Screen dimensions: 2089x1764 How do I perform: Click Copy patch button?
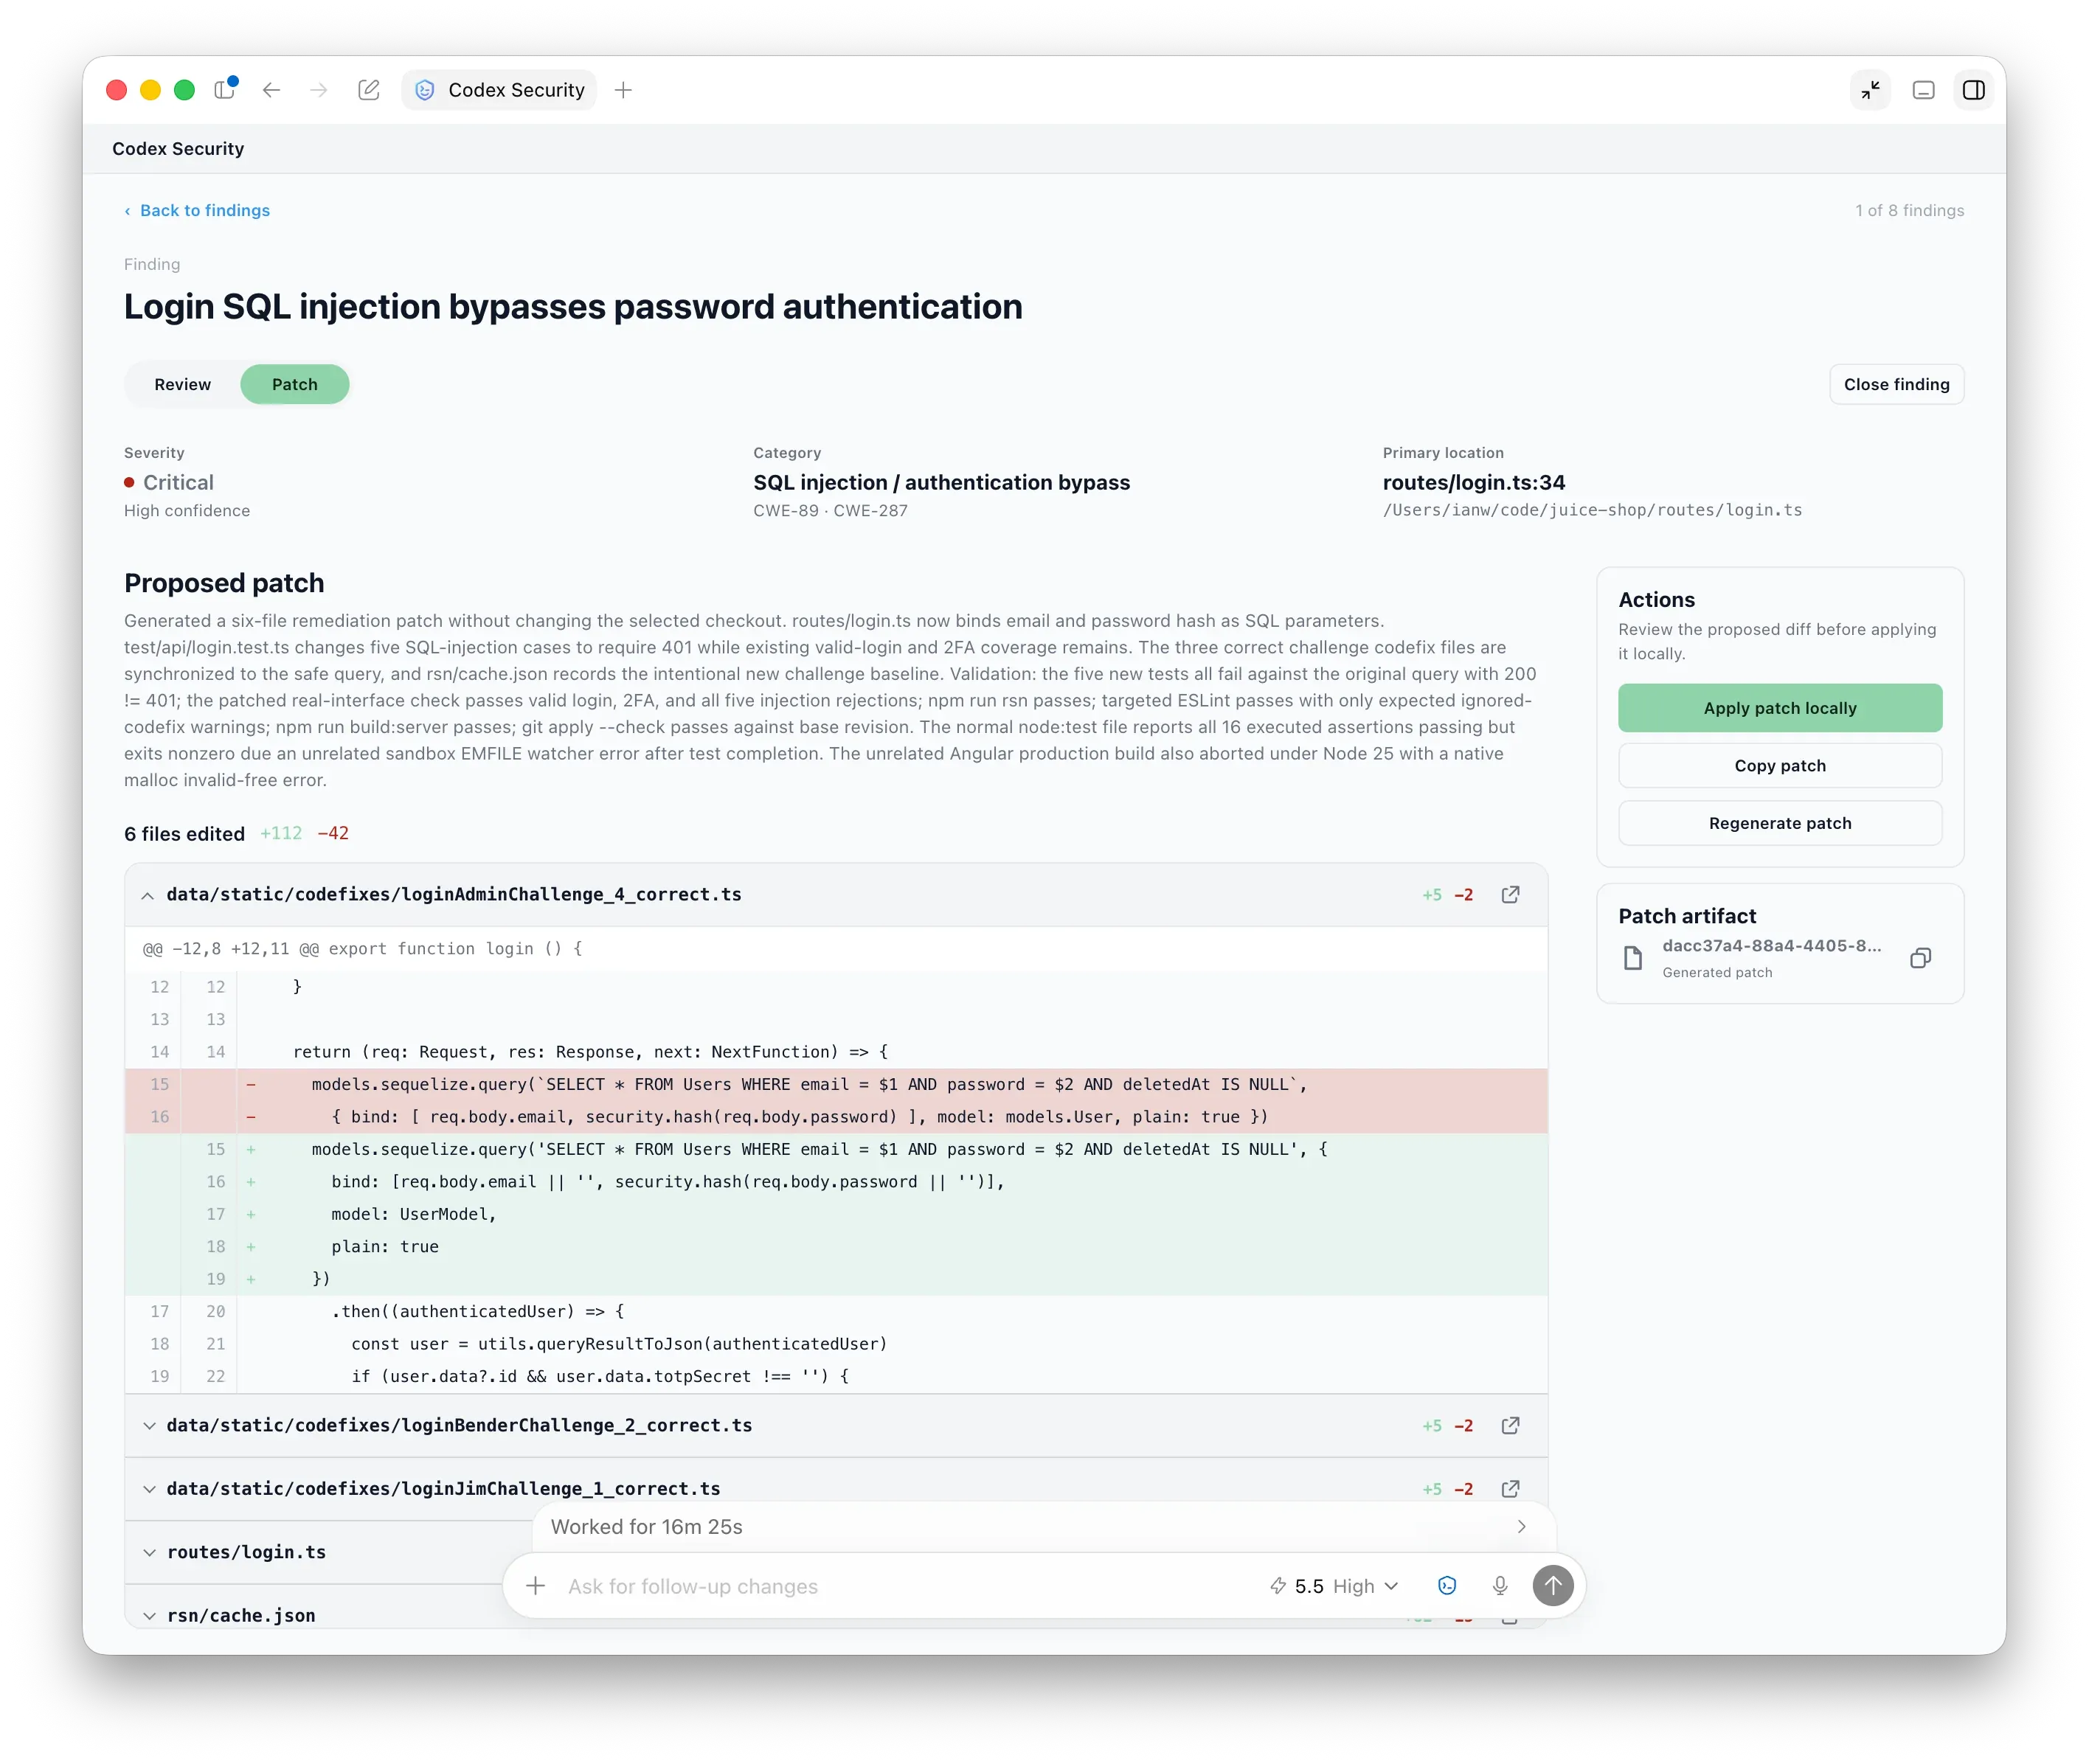1779,766
